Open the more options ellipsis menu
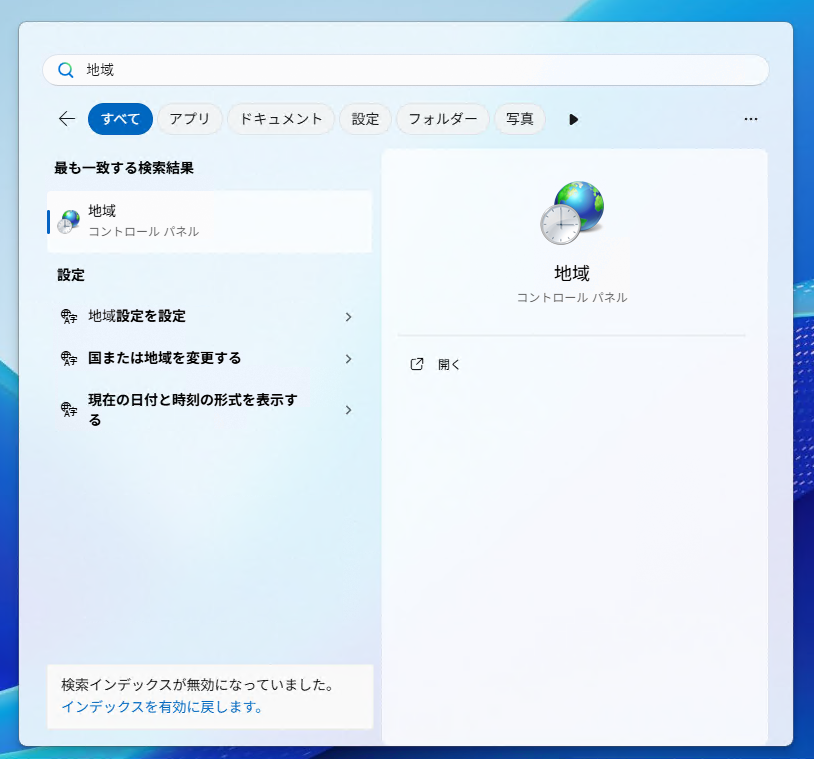Viewport: 814px width, 759px height. [x=751, y=119]
